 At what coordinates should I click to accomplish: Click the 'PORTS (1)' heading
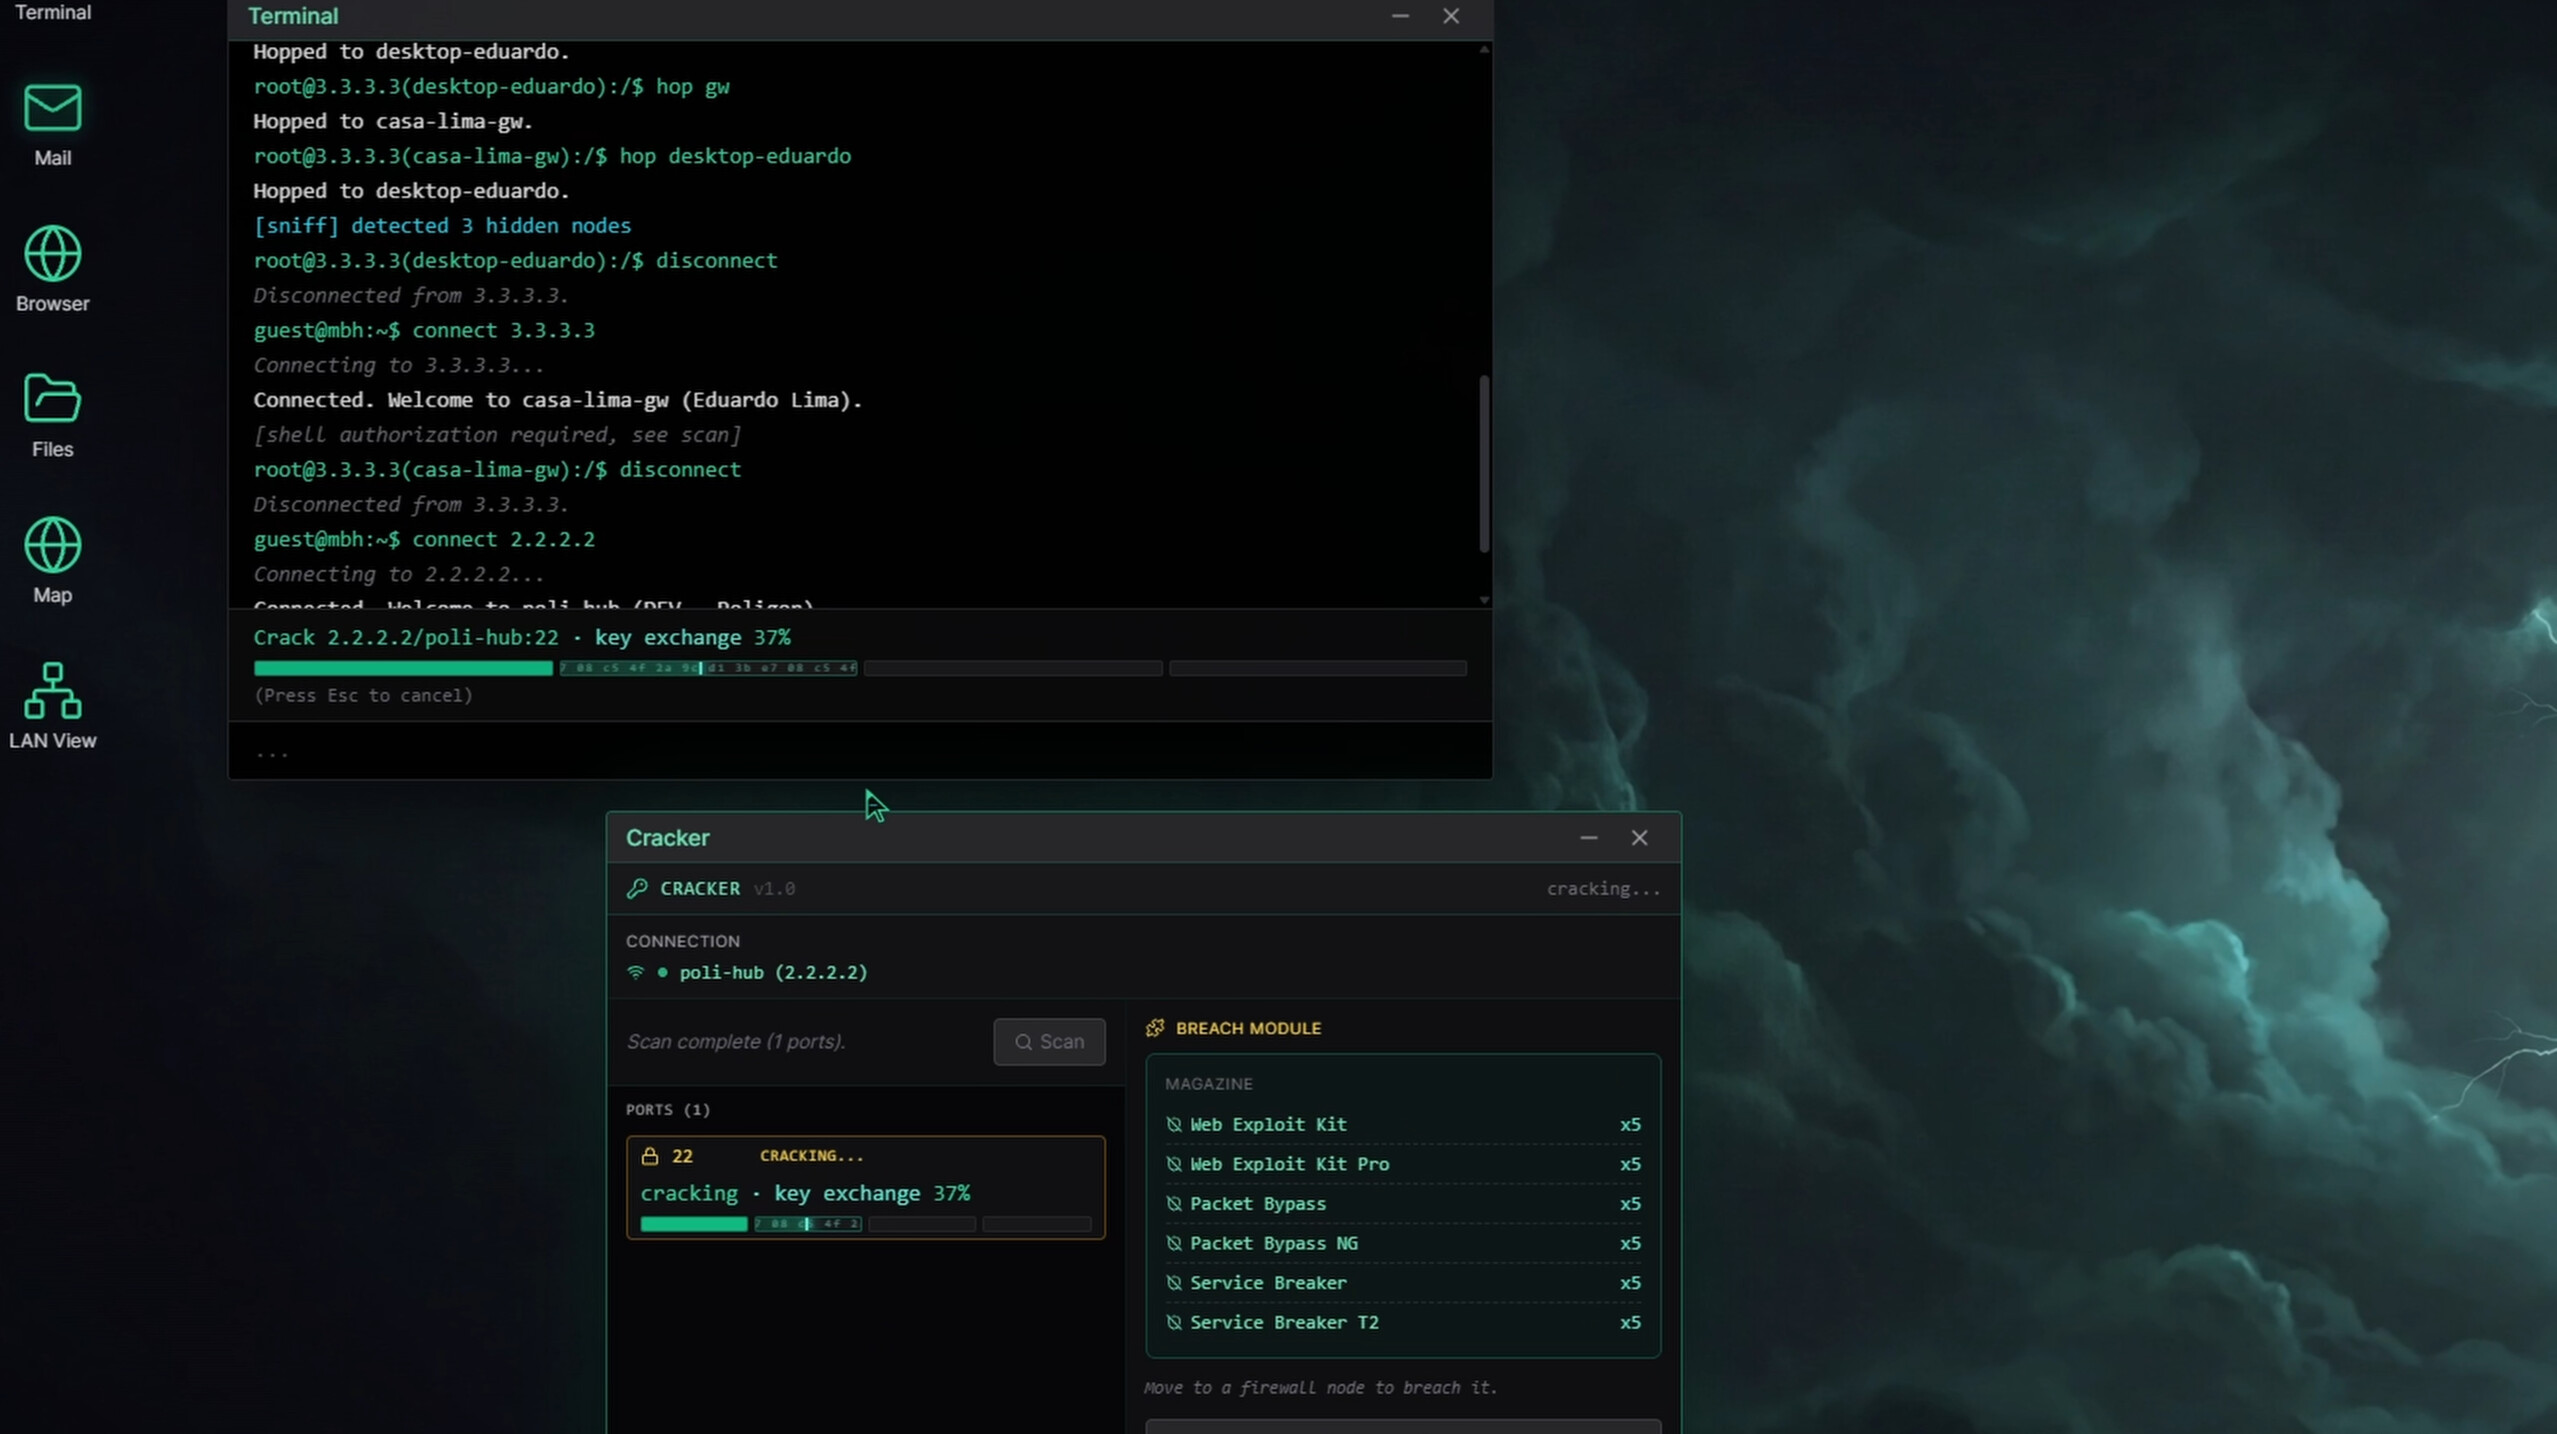[668, 1110]
